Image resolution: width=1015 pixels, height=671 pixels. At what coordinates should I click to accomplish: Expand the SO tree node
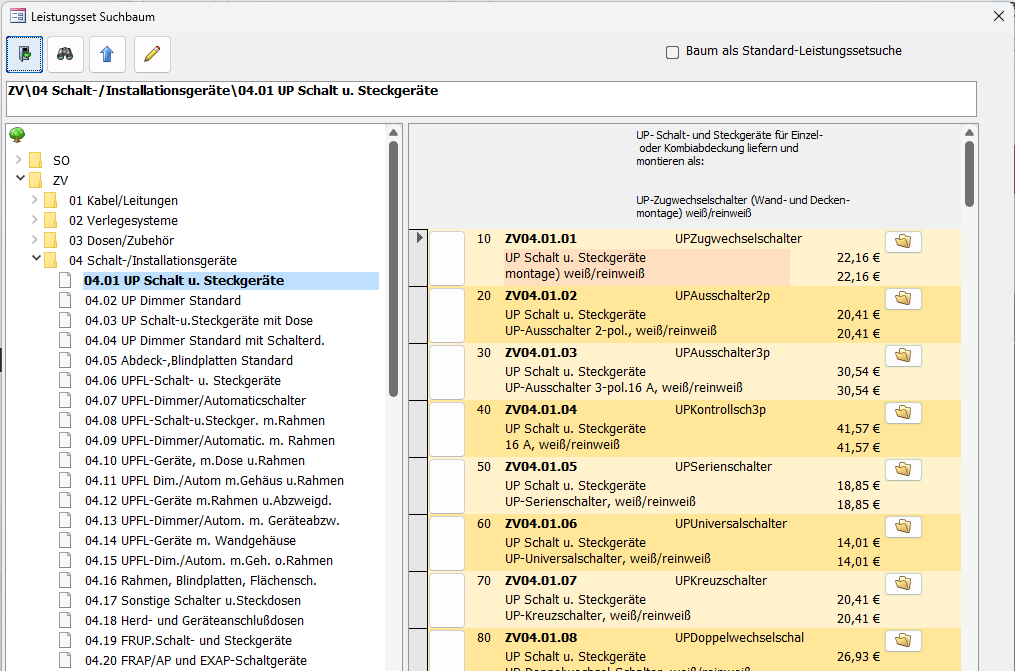[x=19, y=160]
